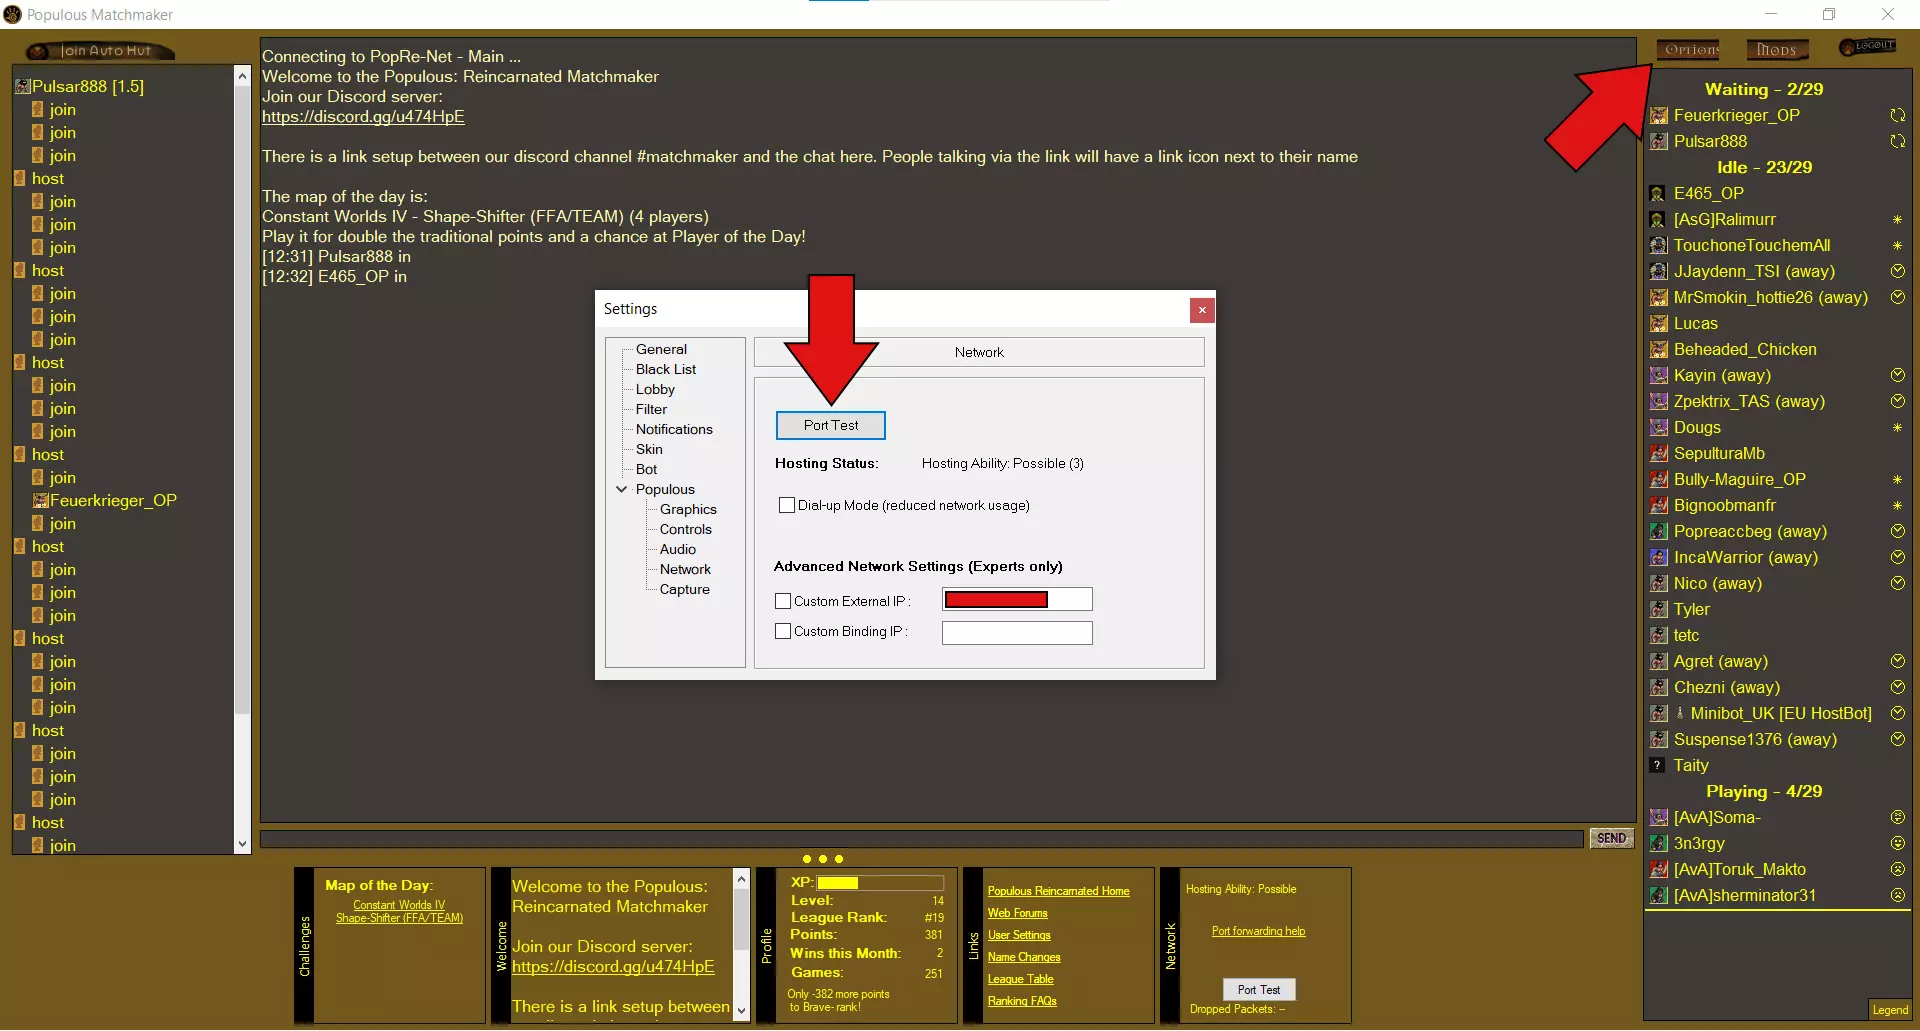Click the Populous Matchmaker title bar icon
Image resolution: width=1920 pixels, height=1031 pixels.
pos(12,14)
